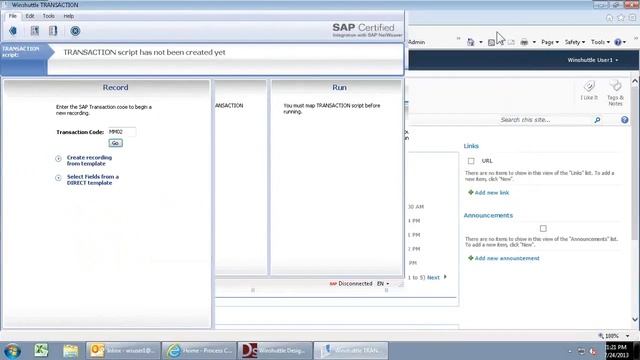
Task: Click the Run panel header
Action: tap(339, 87)
